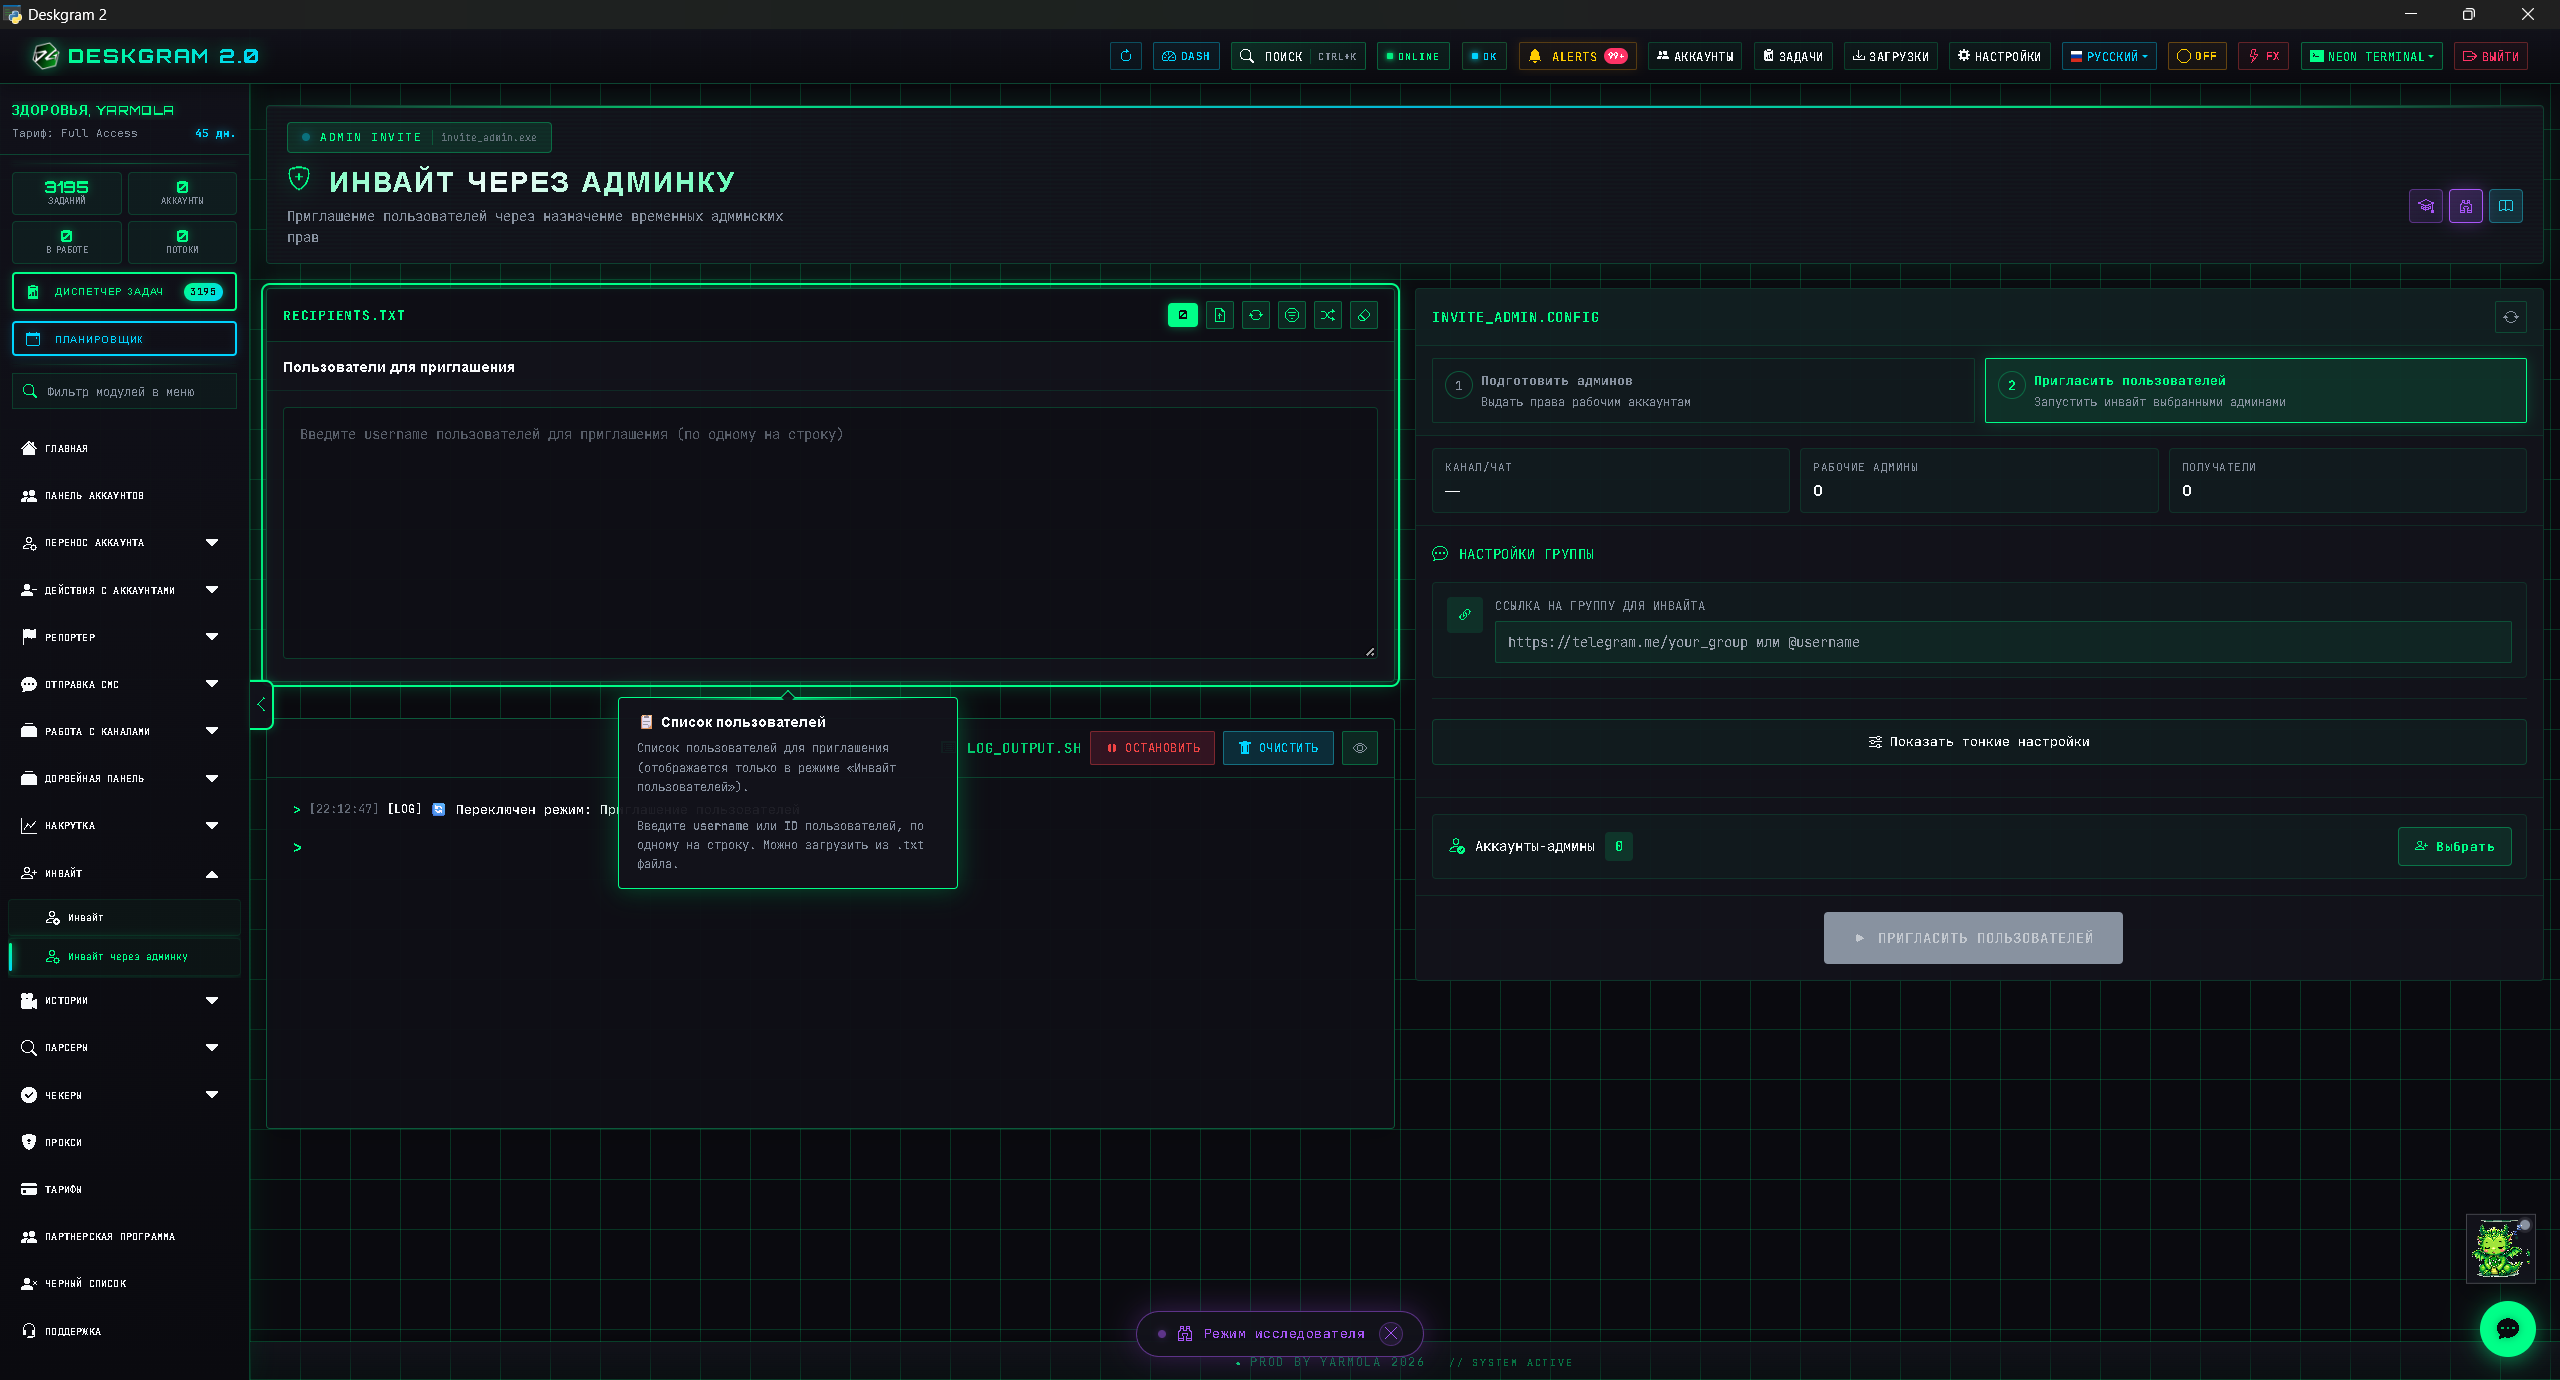Click the reload icon in the top bar
Screen dimensions: 2560x1380
coord(1125,56)
